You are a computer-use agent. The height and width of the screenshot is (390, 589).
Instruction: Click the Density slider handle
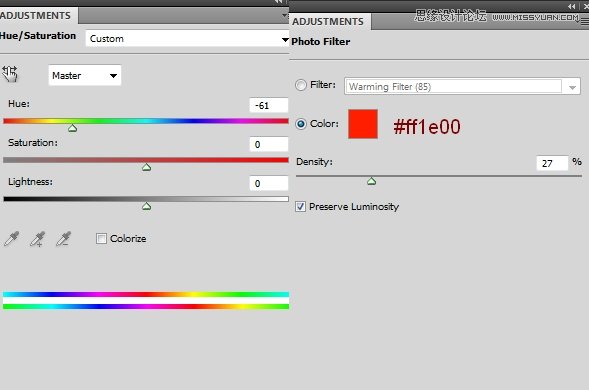pos(372,182)
